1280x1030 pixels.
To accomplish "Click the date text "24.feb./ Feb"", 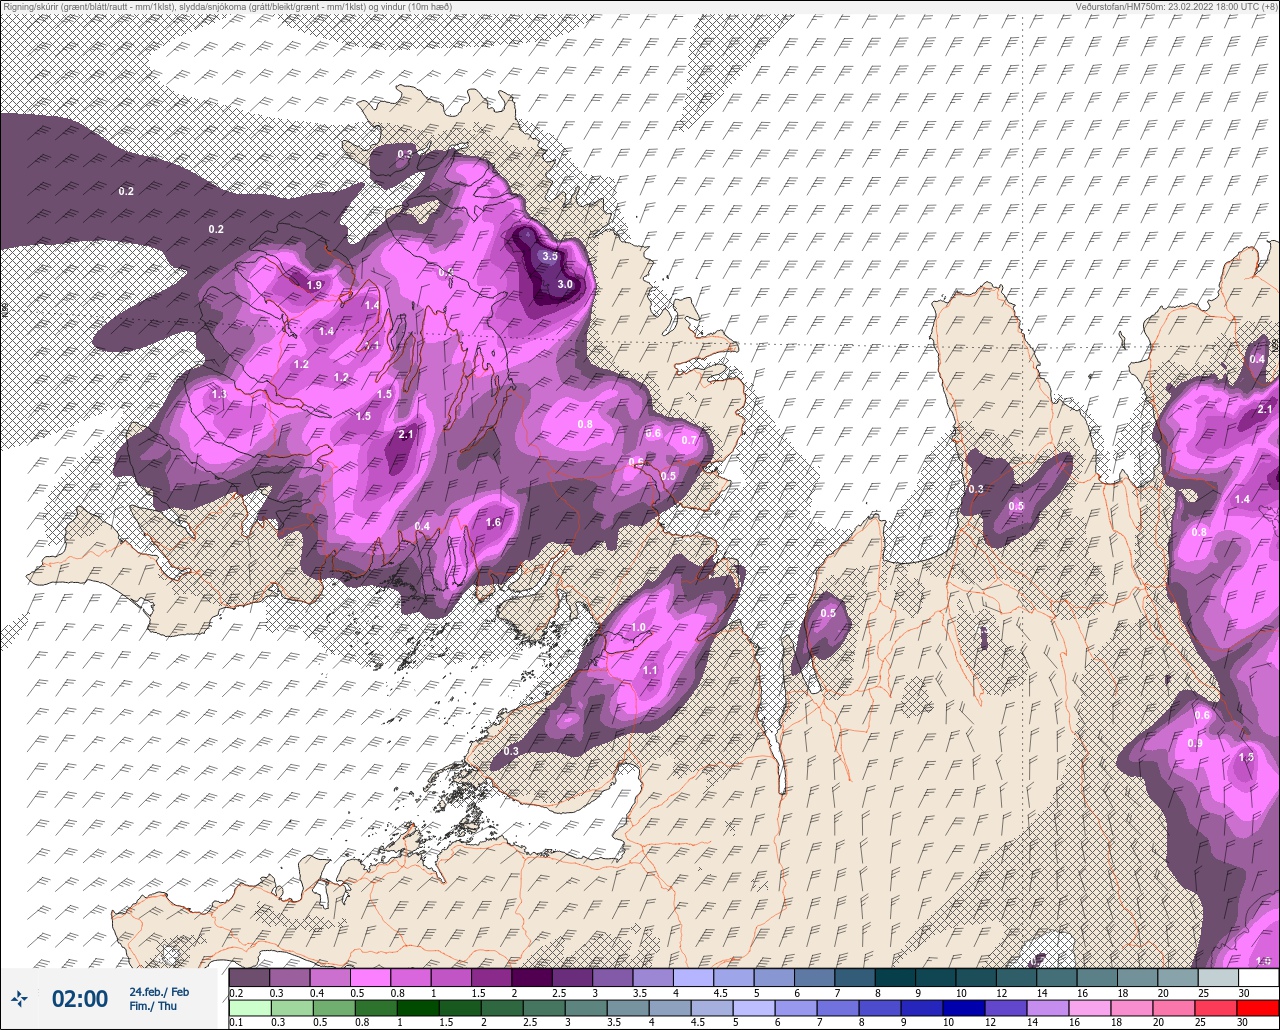I will 159,991.
